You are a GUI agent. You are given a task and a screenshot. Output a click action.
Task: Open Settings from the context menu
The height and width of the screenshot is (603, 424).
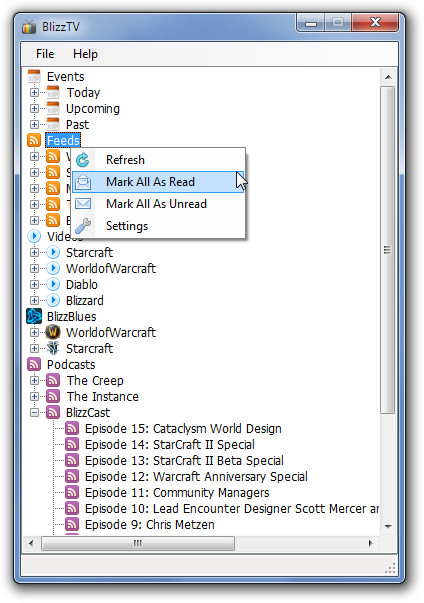[x=159, y=226]
